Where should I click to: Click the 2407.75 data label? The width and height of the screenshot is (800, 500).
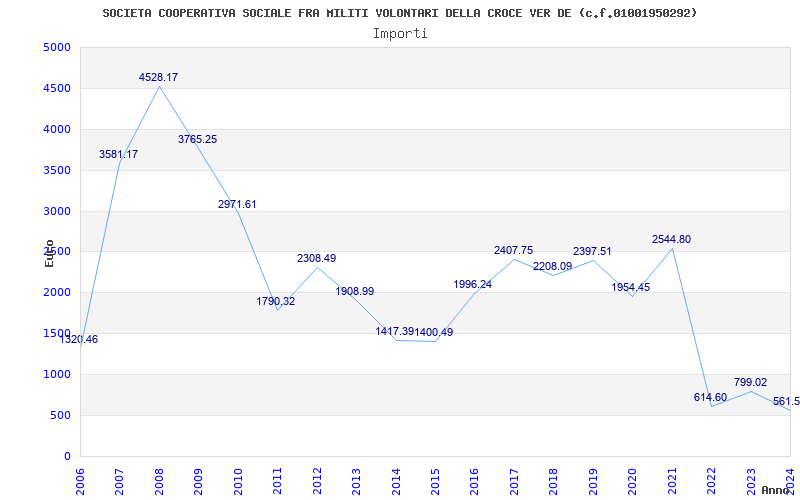point(513,251)
